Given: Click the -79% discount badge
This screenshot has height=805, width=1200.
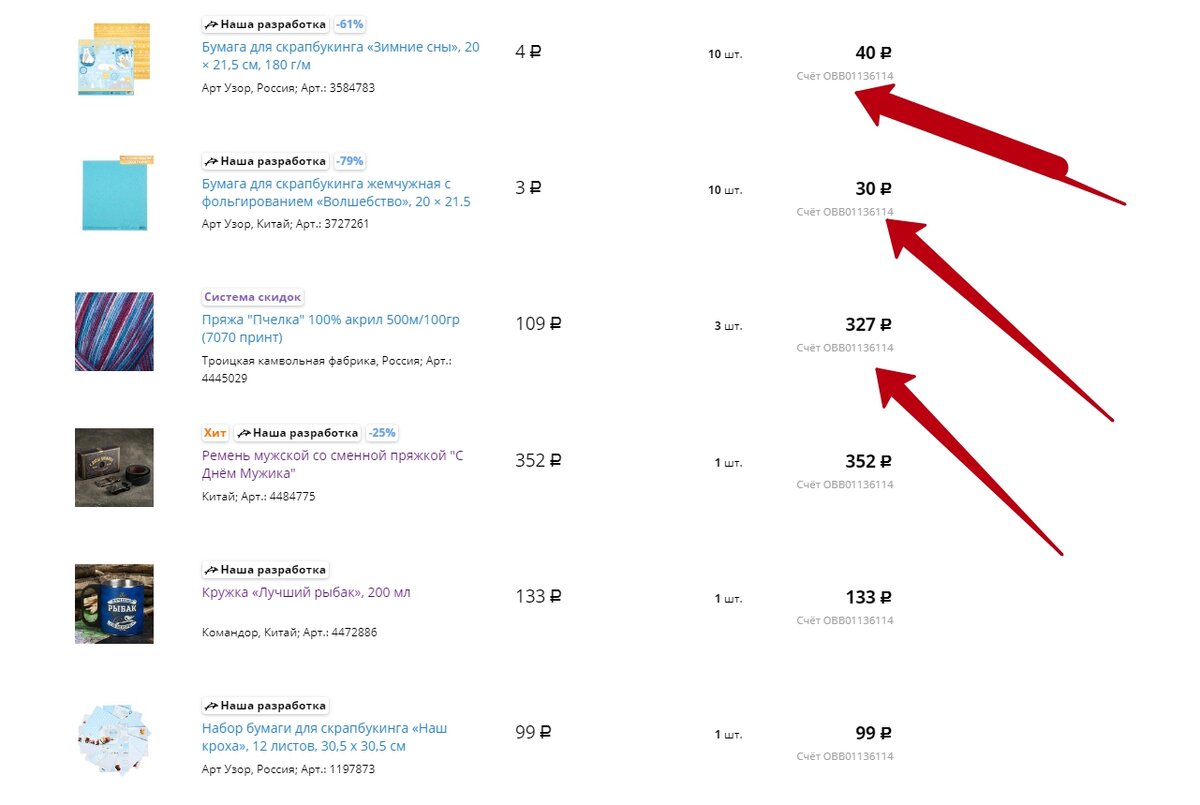Looking at the screenshot, I should pyautogui.click(x=350, y=161).
